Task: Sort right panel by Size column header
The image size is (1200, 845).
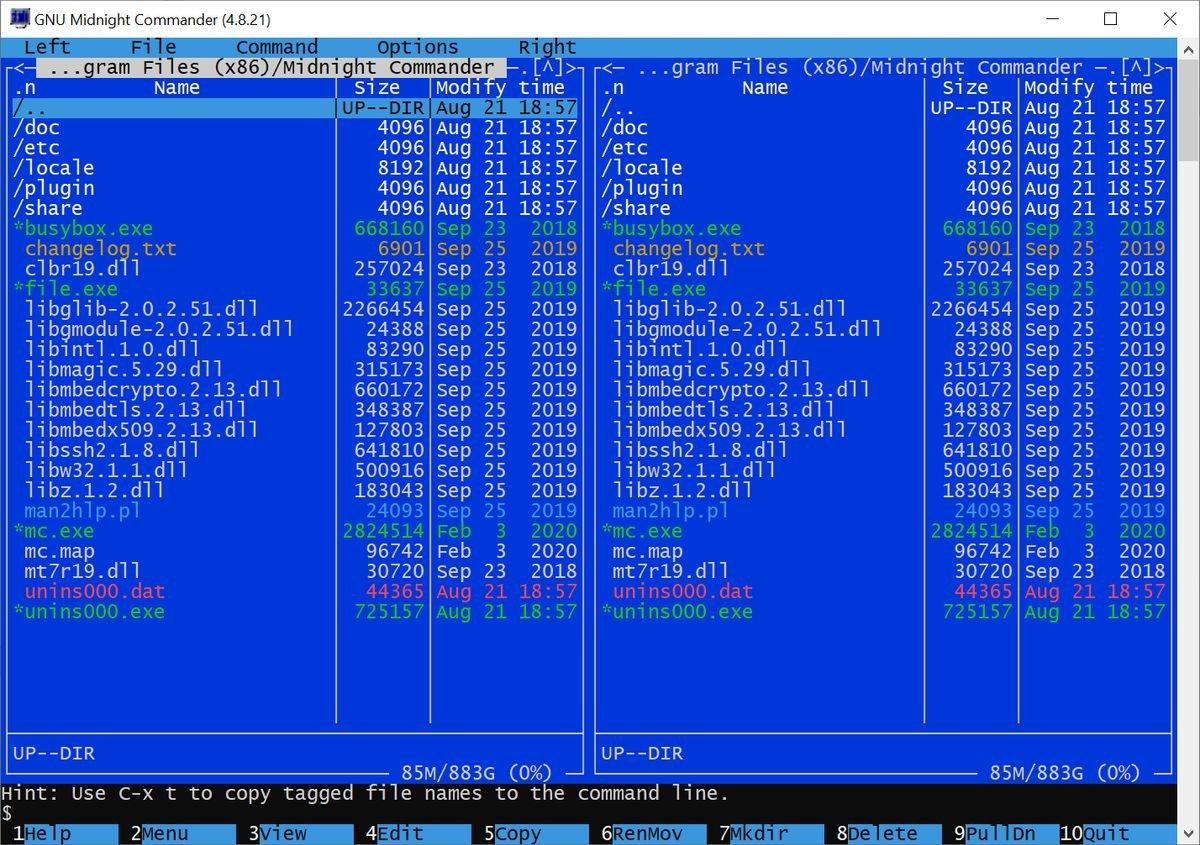Action: click(x=965, y=87)
